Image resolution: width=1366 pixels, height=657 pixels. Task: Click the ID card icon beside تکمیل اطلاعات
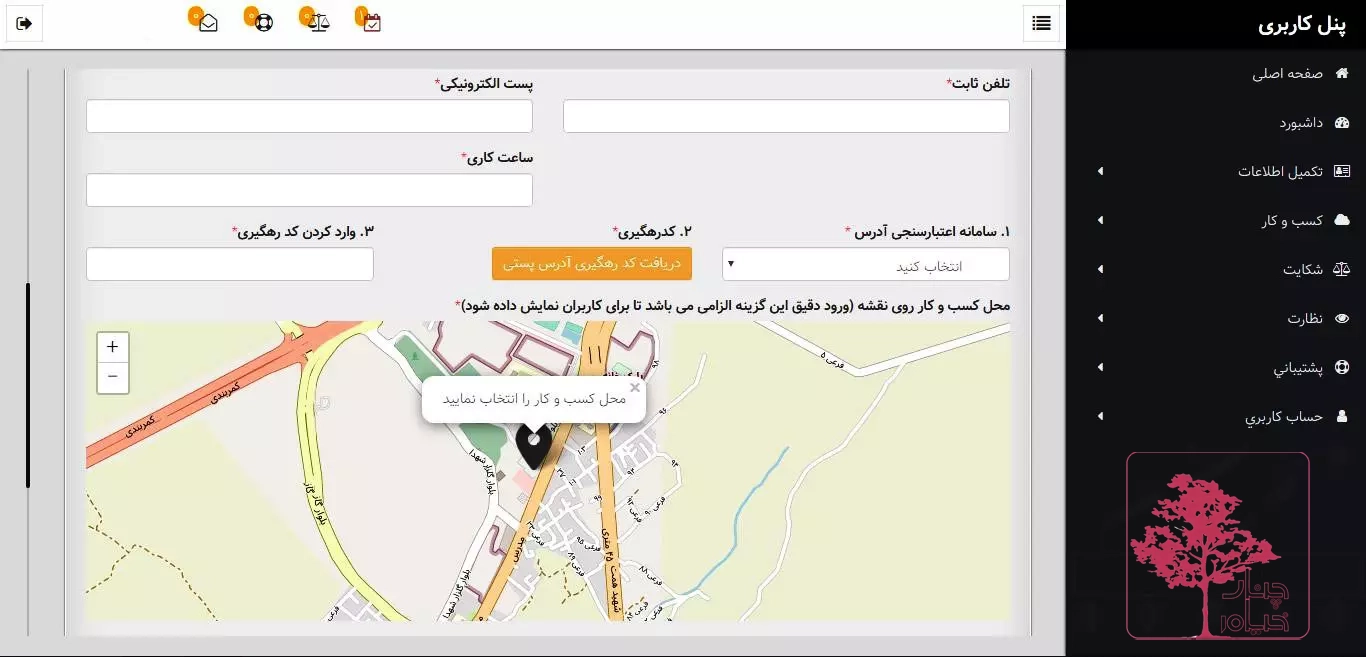[1342, 171]
